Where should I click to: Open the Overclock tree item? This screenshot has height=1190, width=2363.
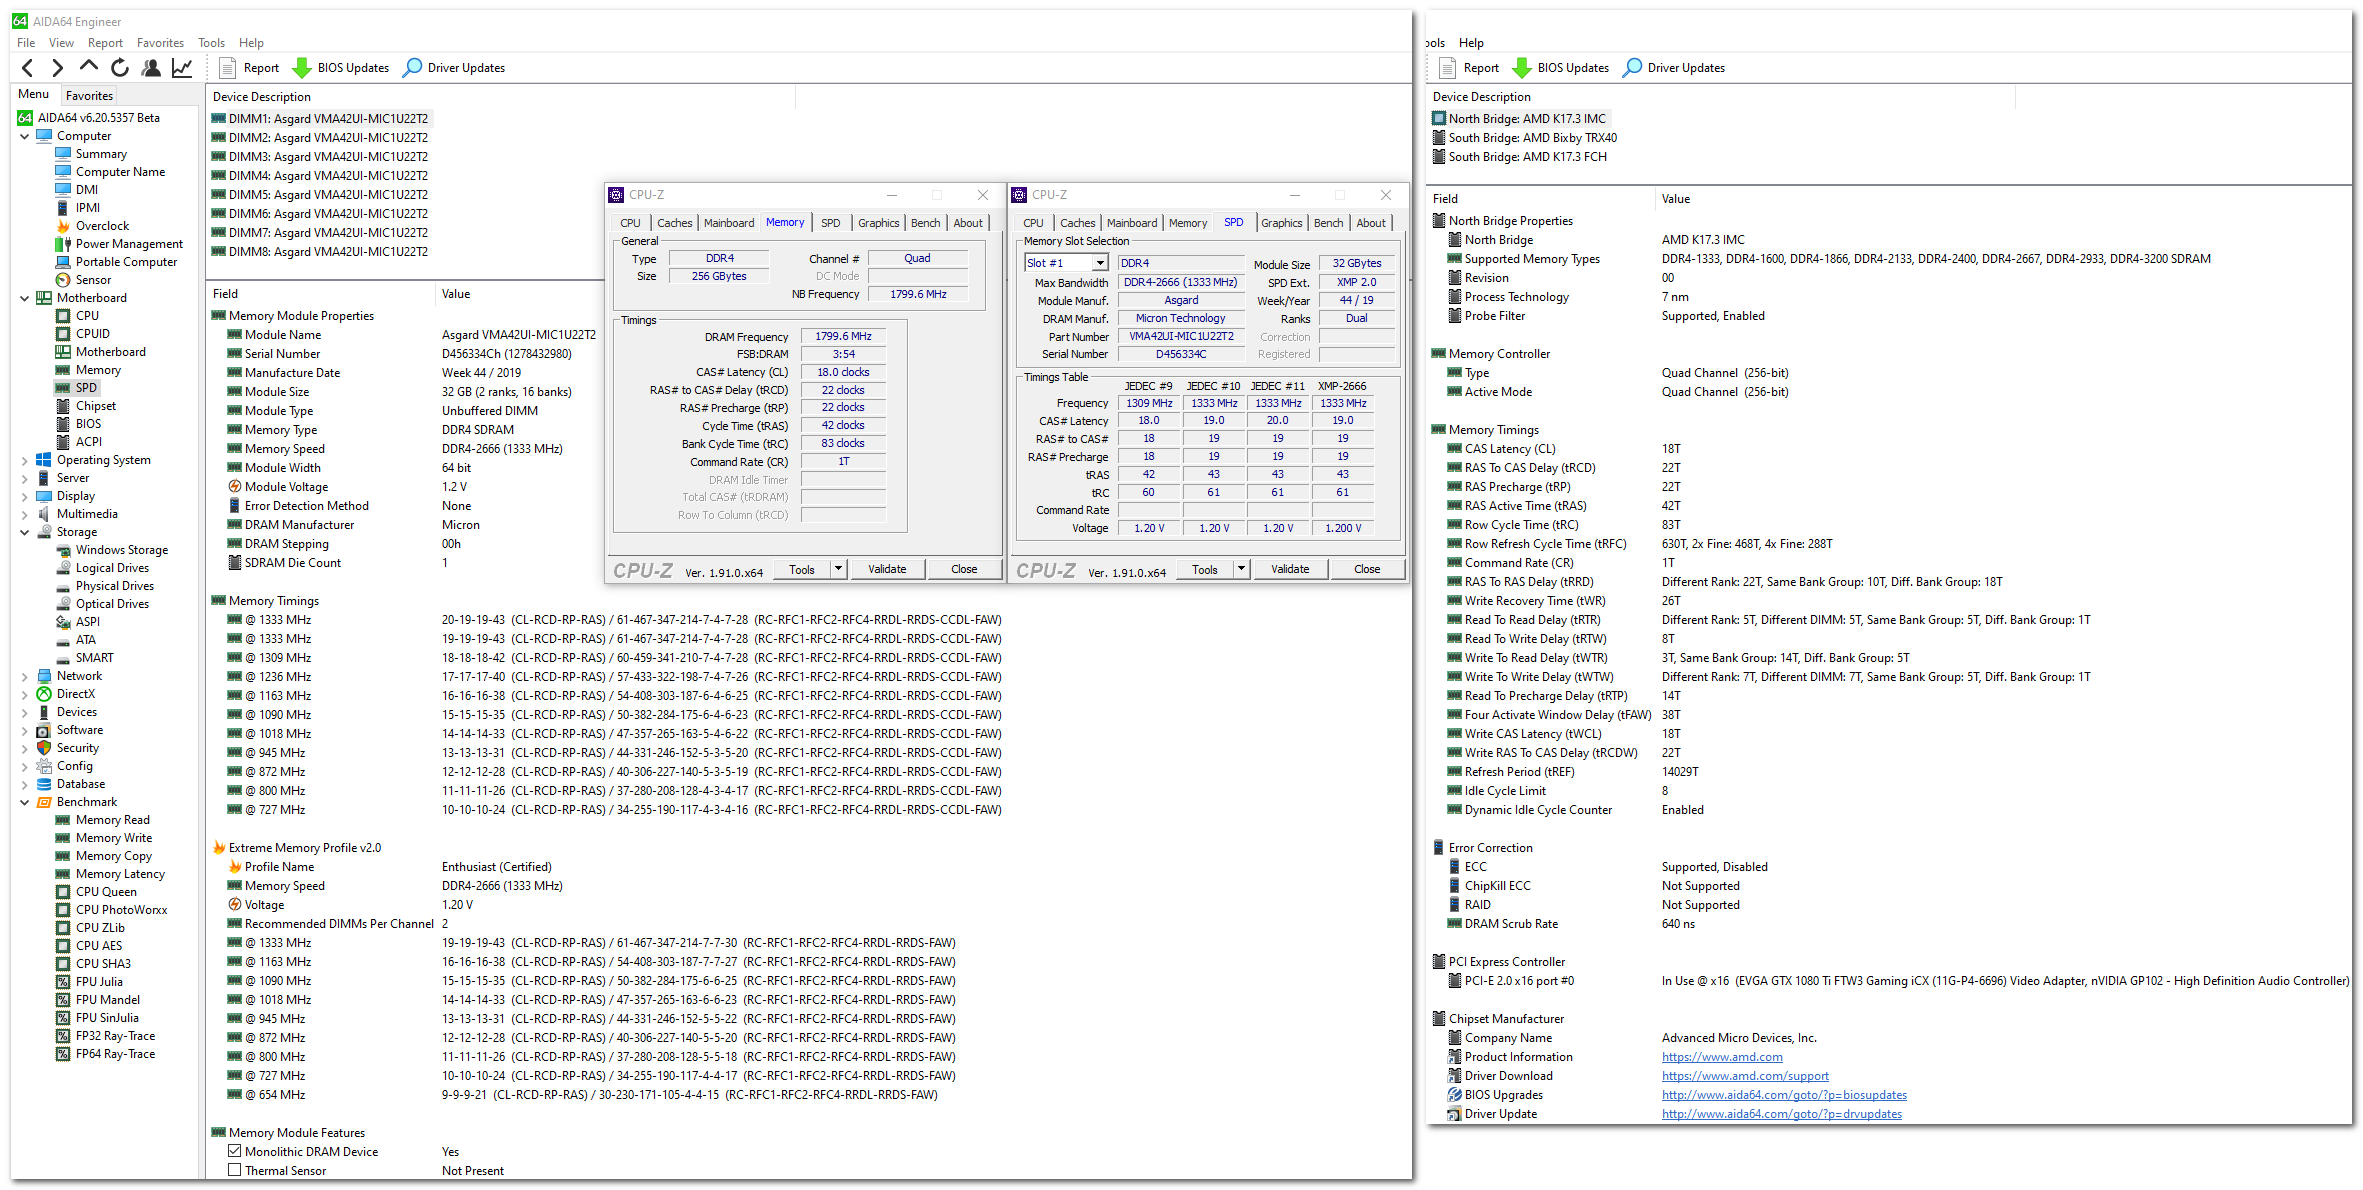click(102, 226)
